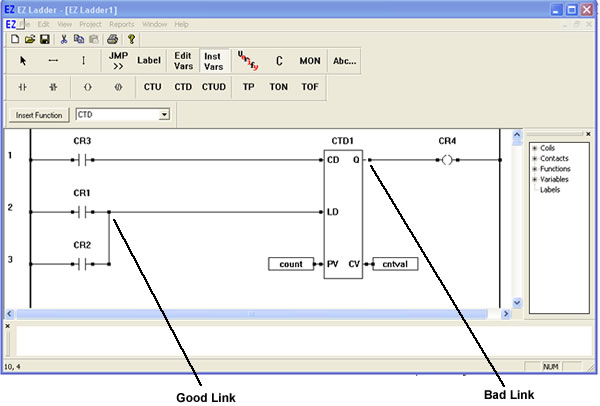Image resolution: width=600 pixels, height=406 pixels.
Task: Select the horizontal link tool
Action: click(53, 60)
